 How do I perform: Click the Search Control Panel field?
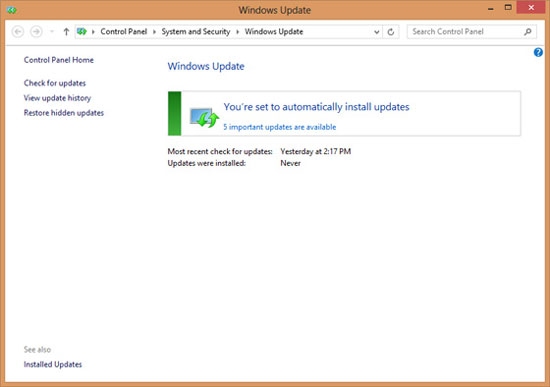coord(467,32)
